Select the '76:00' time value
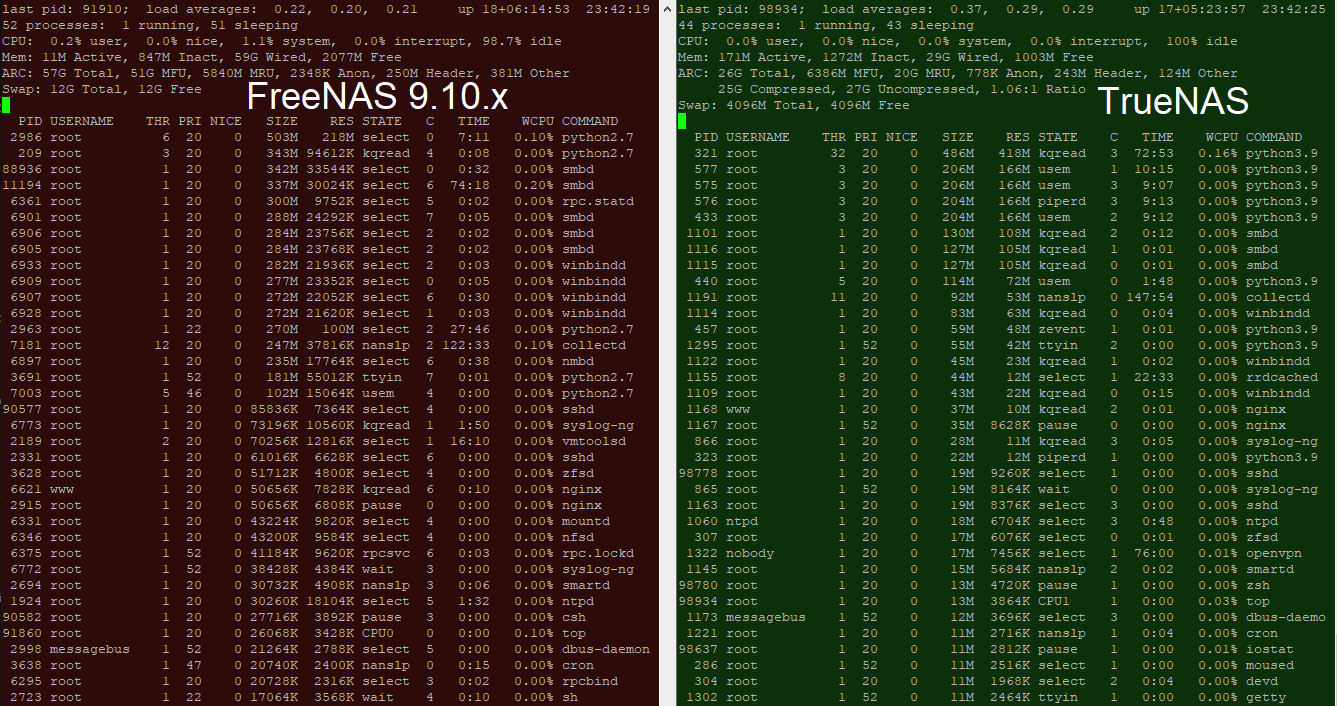Image resolution: width=1337 pixels, height=706 pixels. click(1154, 553)
